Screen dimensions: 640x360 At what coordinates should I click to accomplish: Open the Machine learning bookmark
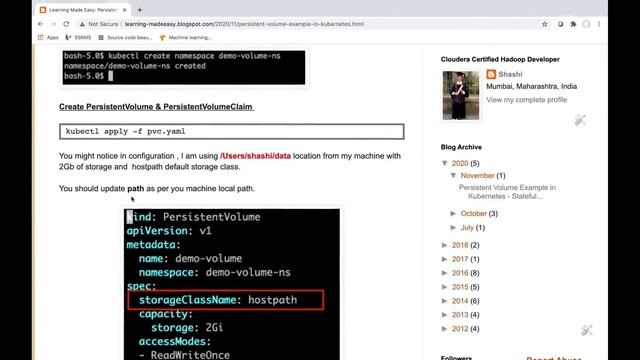(185, 38)
